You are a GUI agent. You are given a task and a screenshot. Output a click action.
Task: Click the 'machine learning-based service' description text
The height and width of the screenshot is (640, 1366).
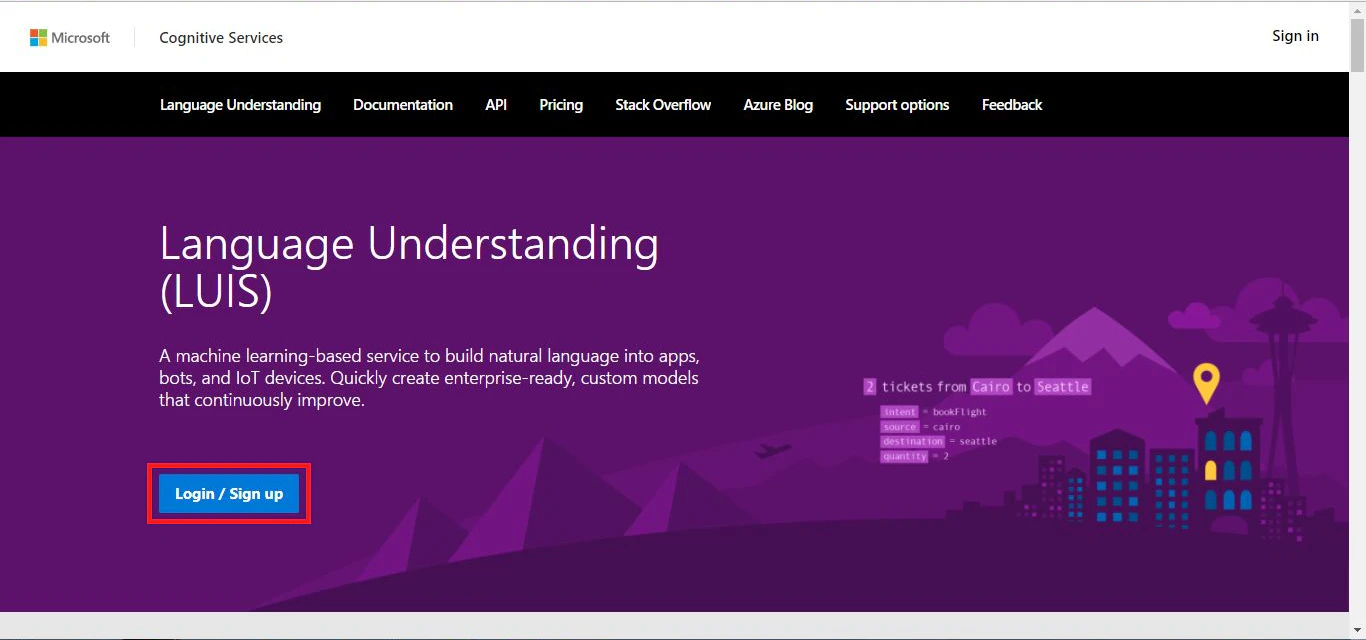pyautogui.click(x=429, y=378)
